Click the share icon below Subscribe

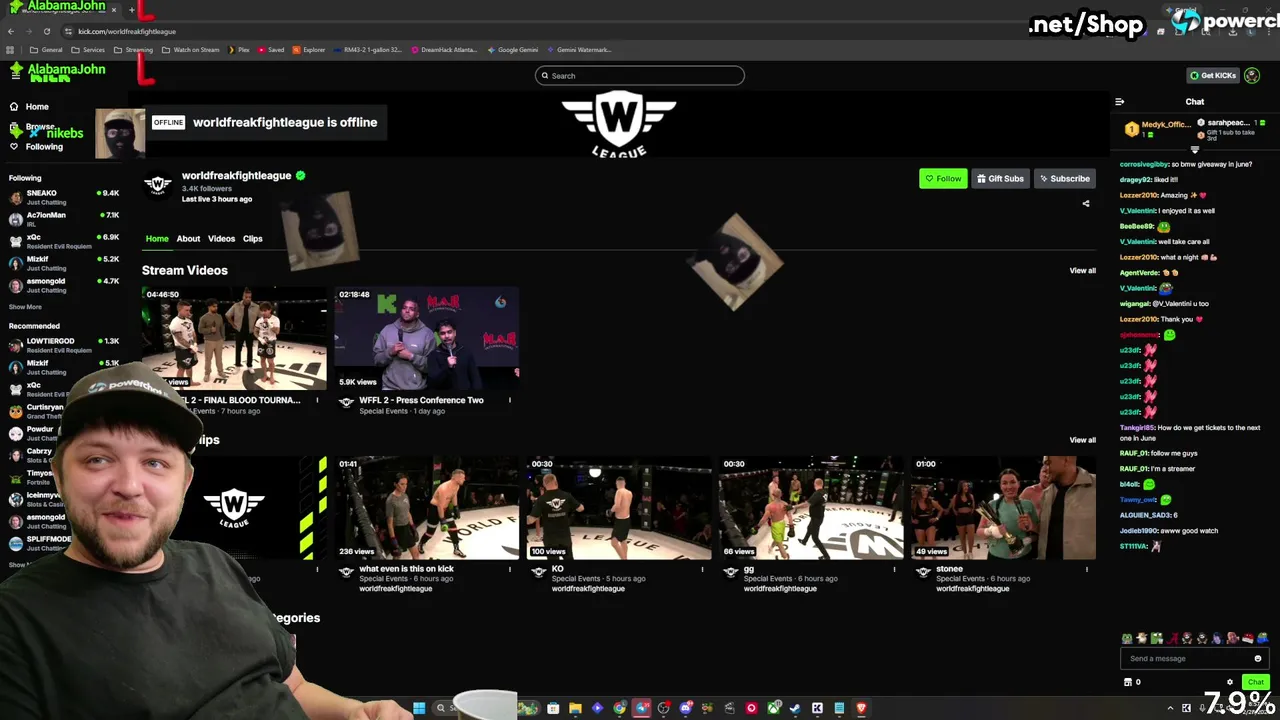(x=1086, y=204)
